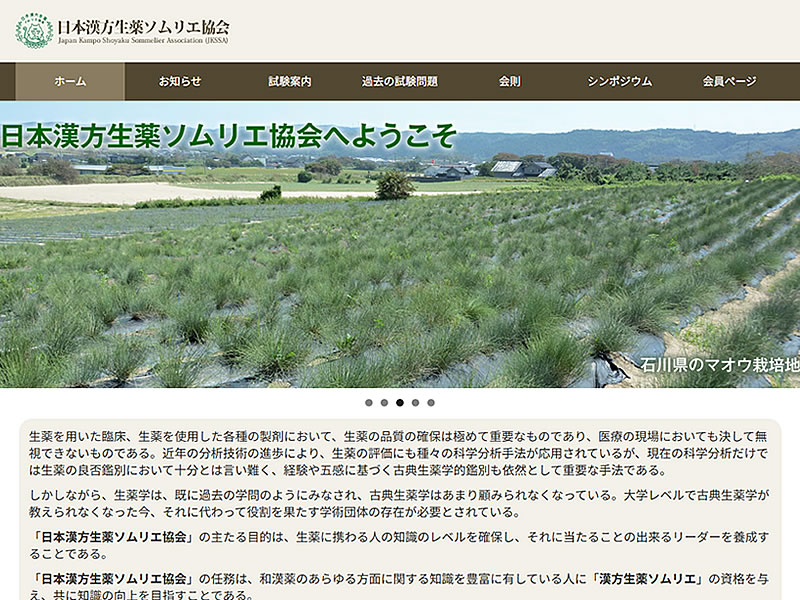Jump to the fifth slide indicator dot

(x=432, y=401)
